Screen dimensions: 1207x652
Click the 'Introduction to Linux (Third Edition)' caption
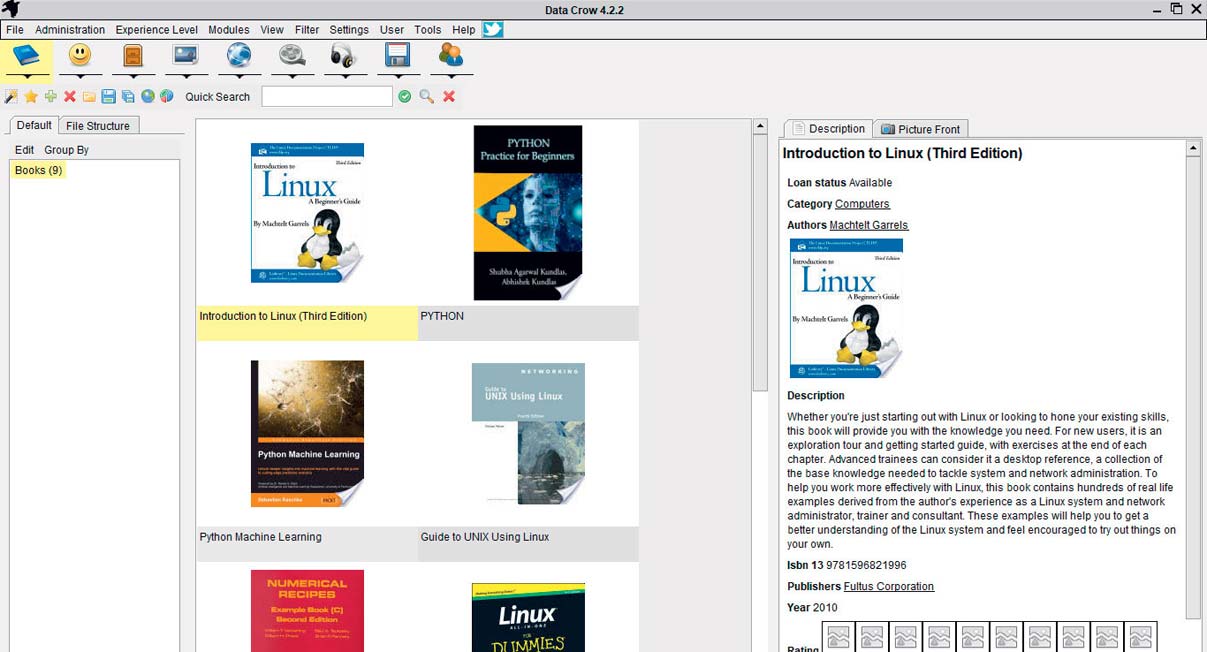(x=283, y=316)
